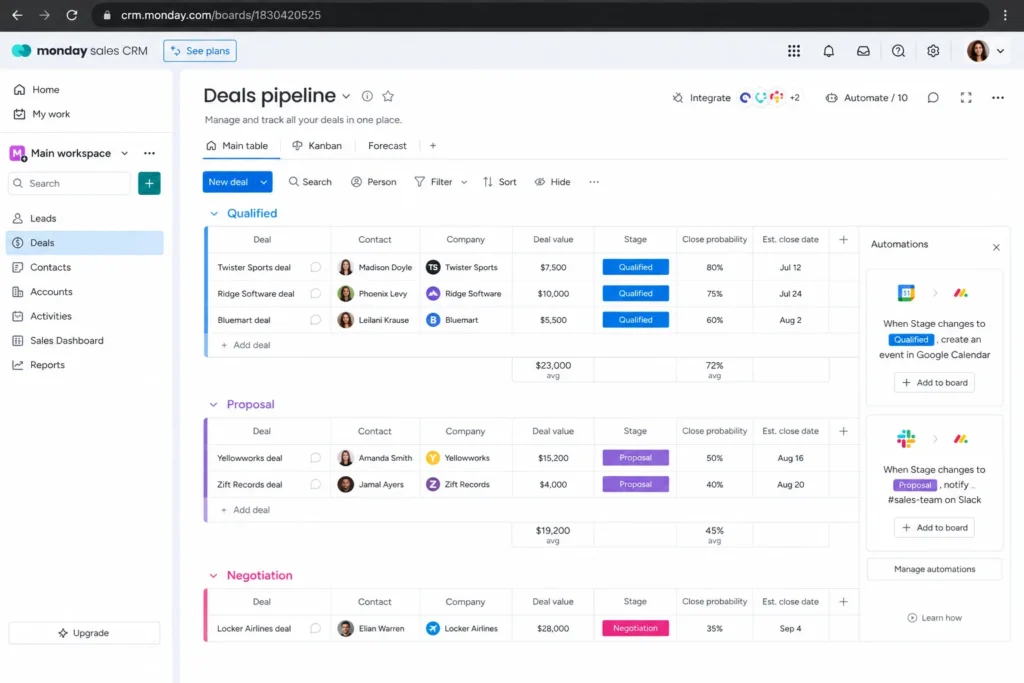Click the Upgrade button

(x=84, y=633)
